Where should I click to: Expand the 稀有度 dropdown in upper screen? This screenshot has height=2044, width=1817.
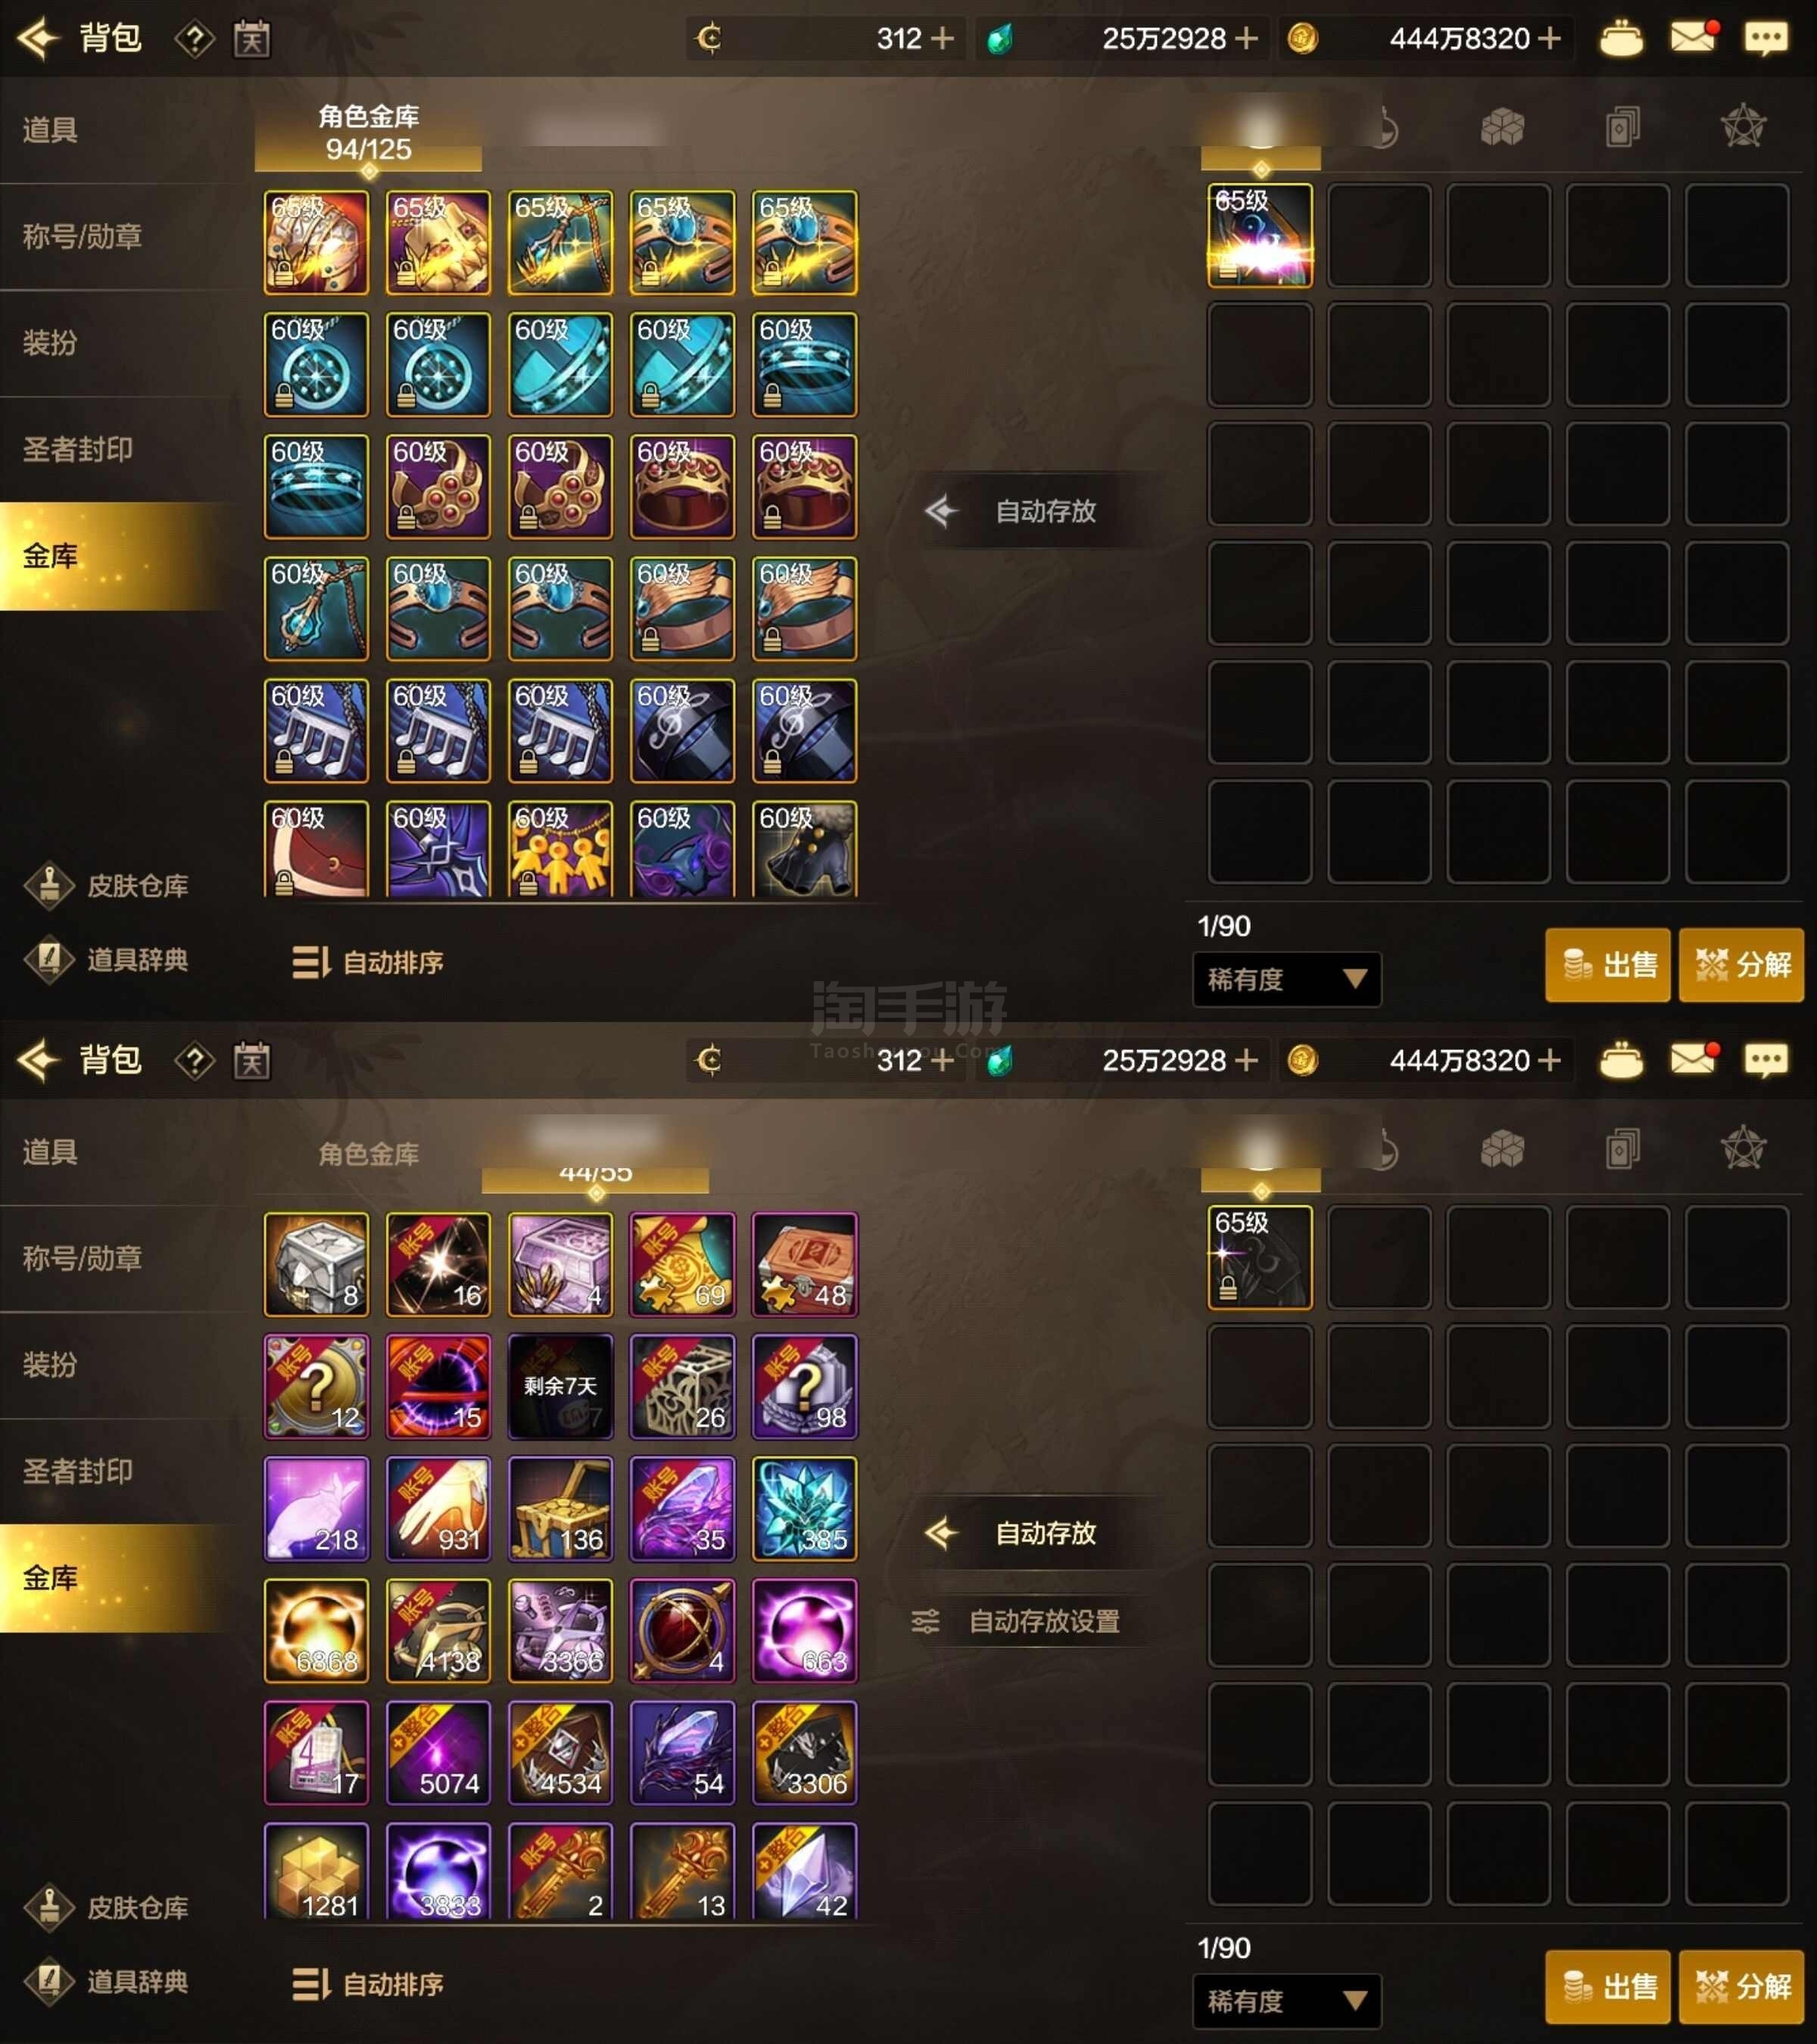pos(1287,978)
